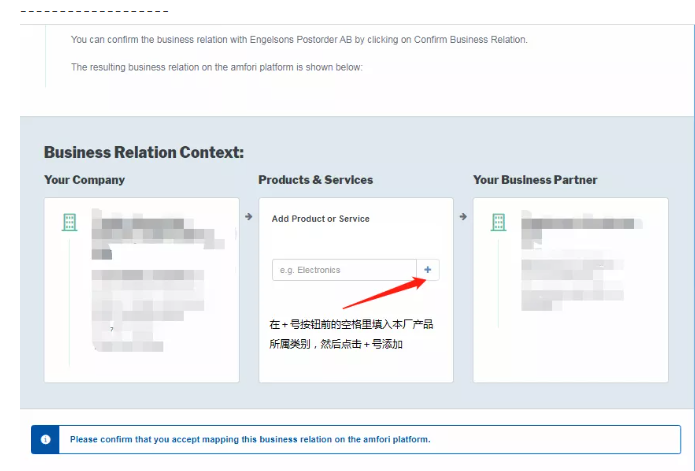The width and height of the screenshot is (695, 471).
Task: Focus the 'e.g. Electronics' product input field
Action: [343, 270]
